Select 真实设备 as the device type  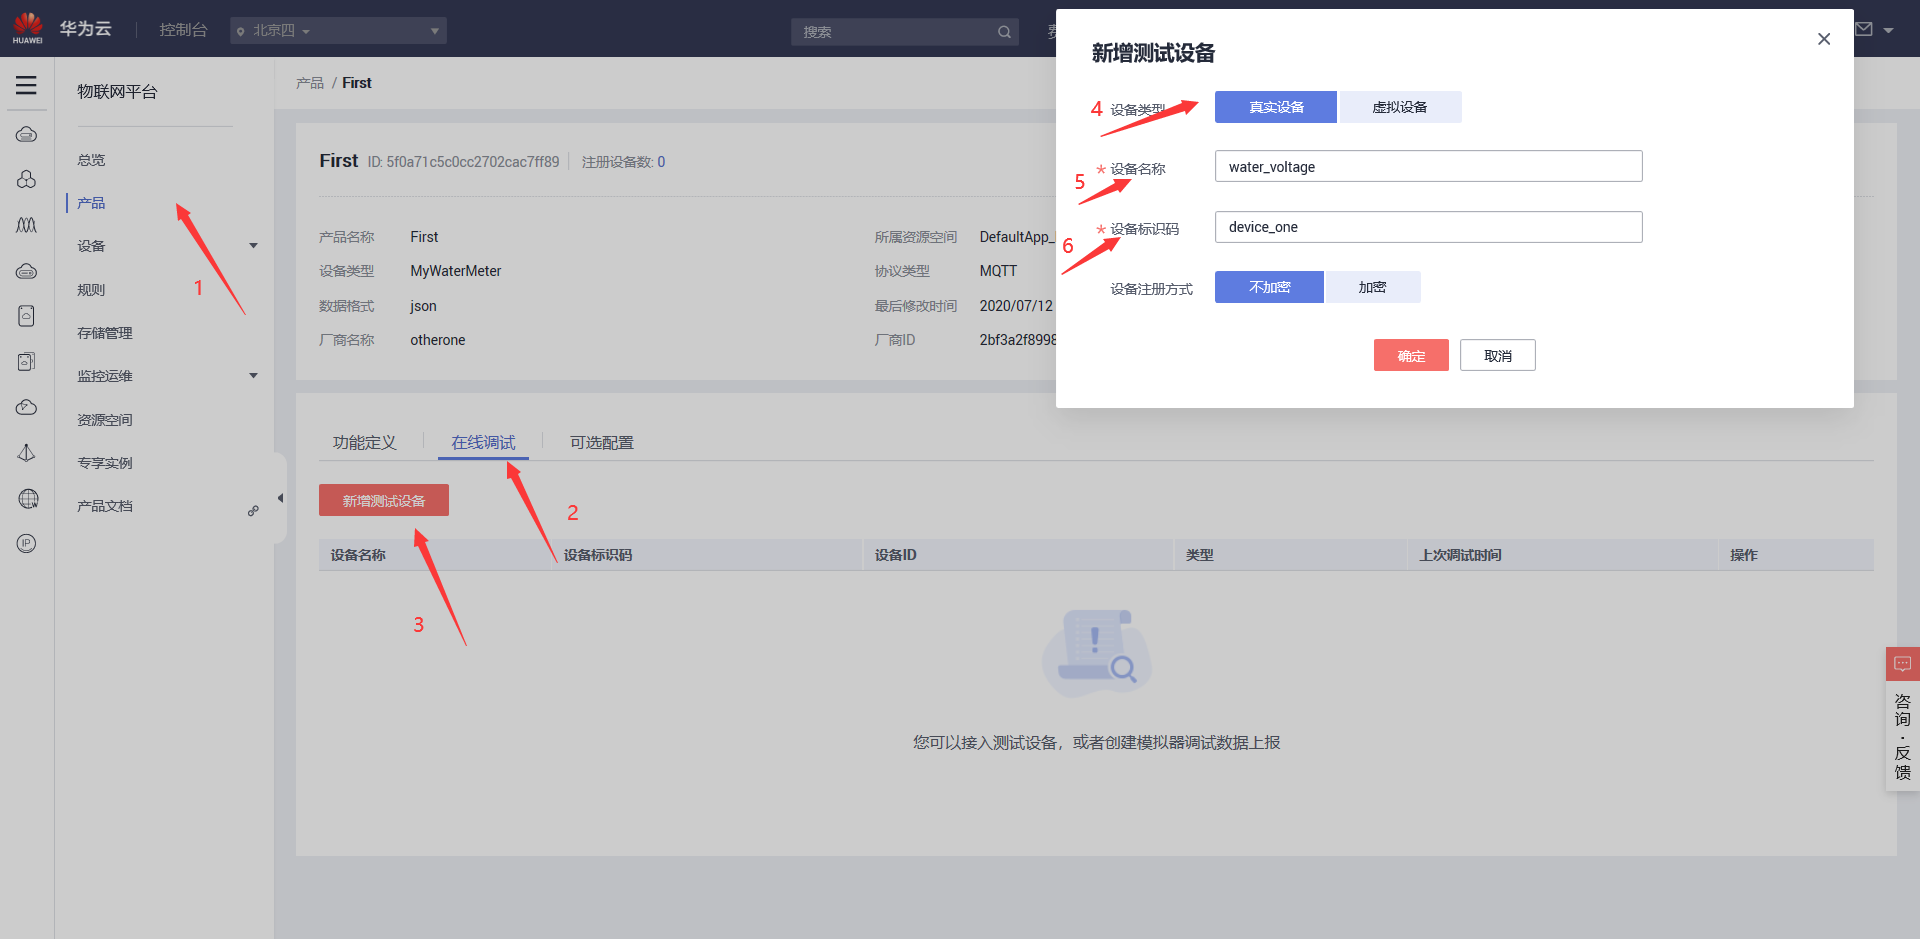[1275, 107]
